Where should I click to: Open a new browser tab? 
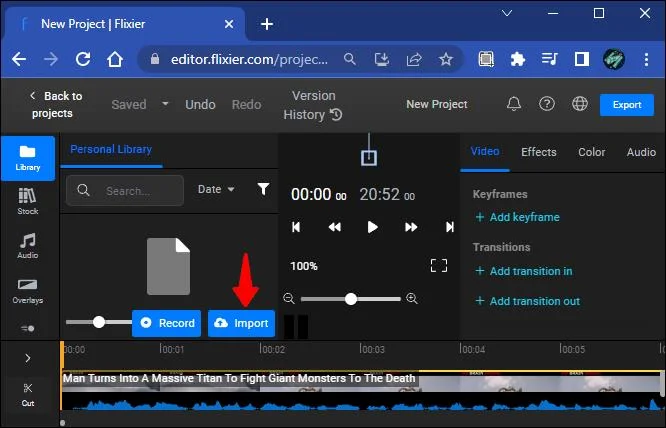click(x=267, y=24)
